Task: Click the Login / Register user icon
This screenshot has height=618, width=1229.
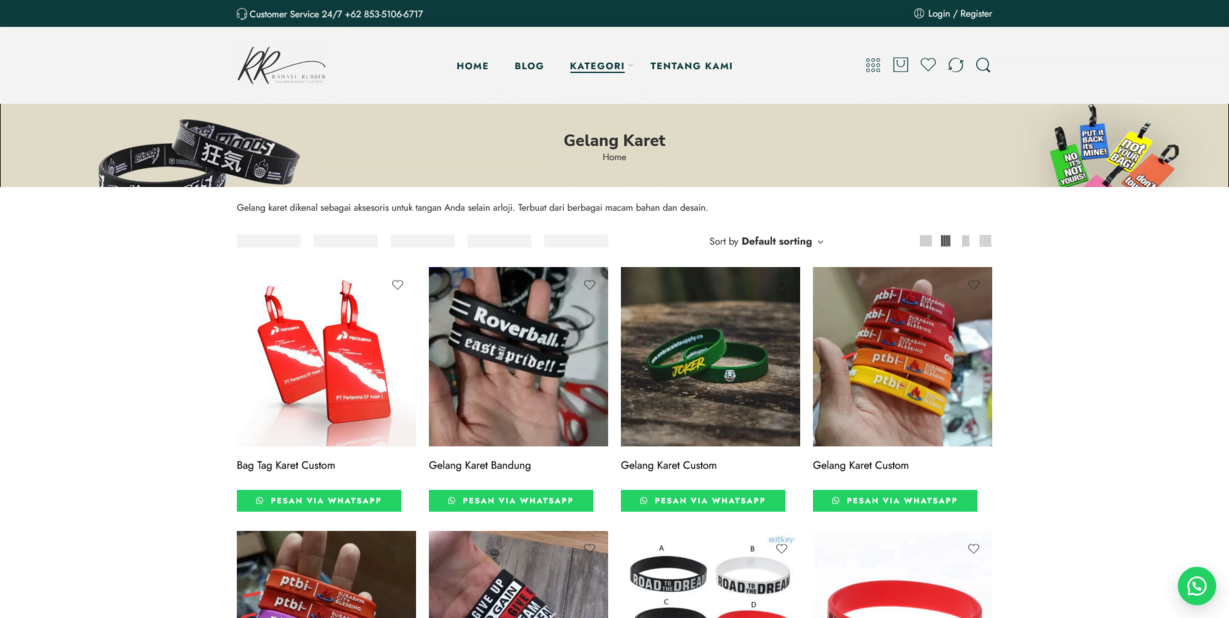Action: [x=919, y=14]
